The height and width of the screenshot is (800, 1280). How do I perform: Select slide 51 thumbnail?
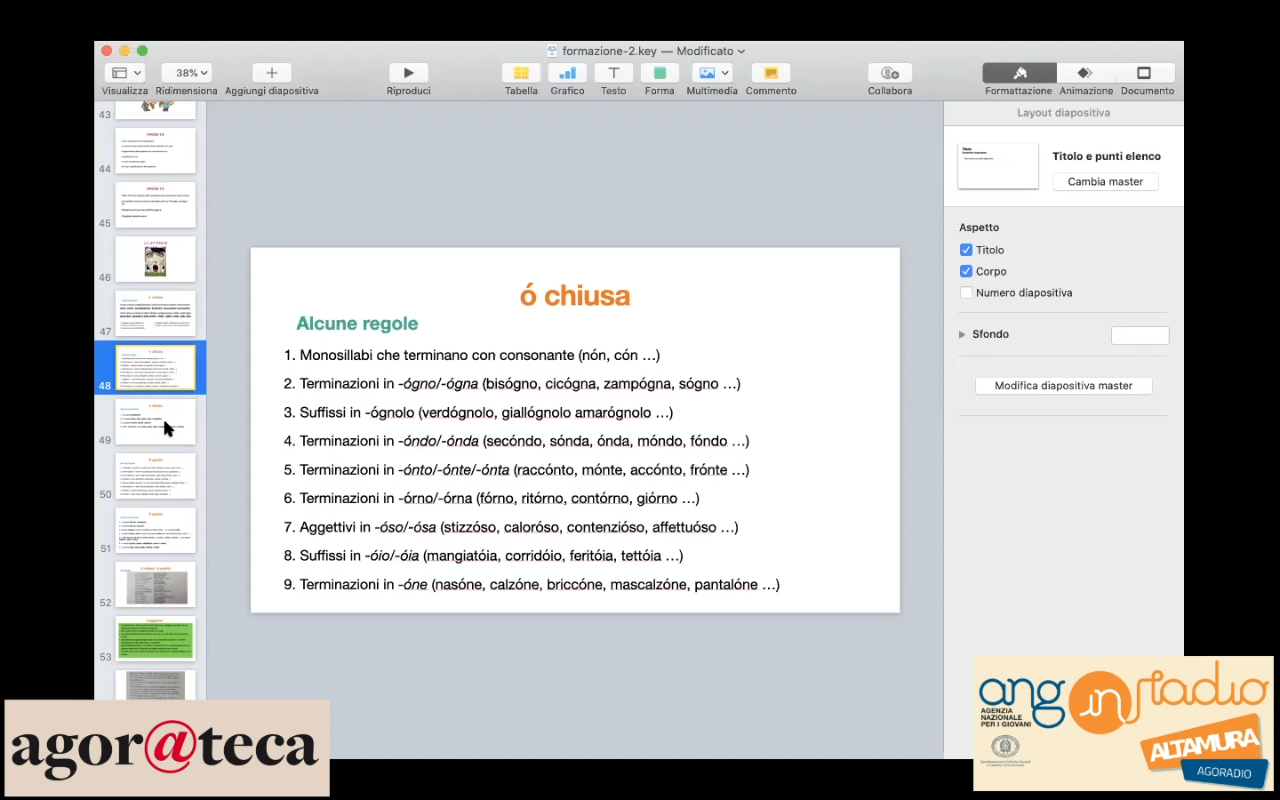coord(155,530)
